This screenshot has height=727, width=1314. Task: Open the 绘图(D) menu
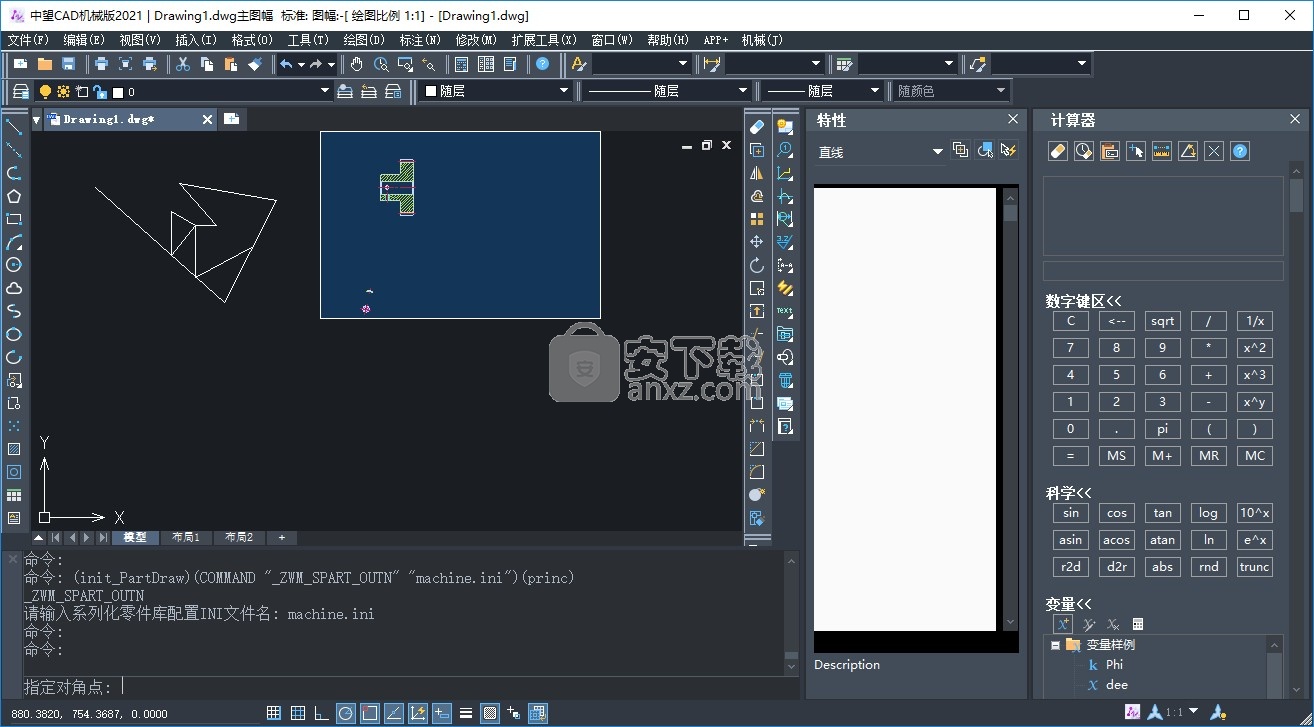[x=364, y=40]
